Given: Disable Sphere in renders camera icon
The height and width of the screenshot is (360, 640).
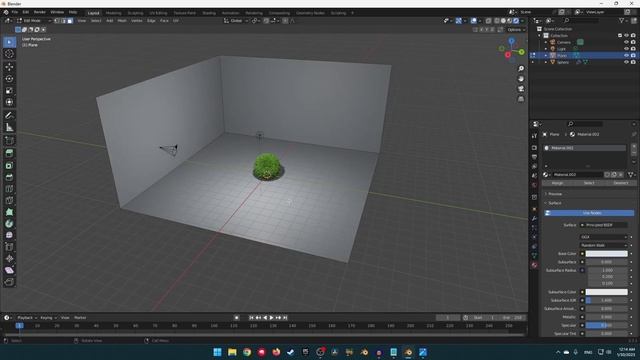Looking at the screenshot, I should click(633, 62).
